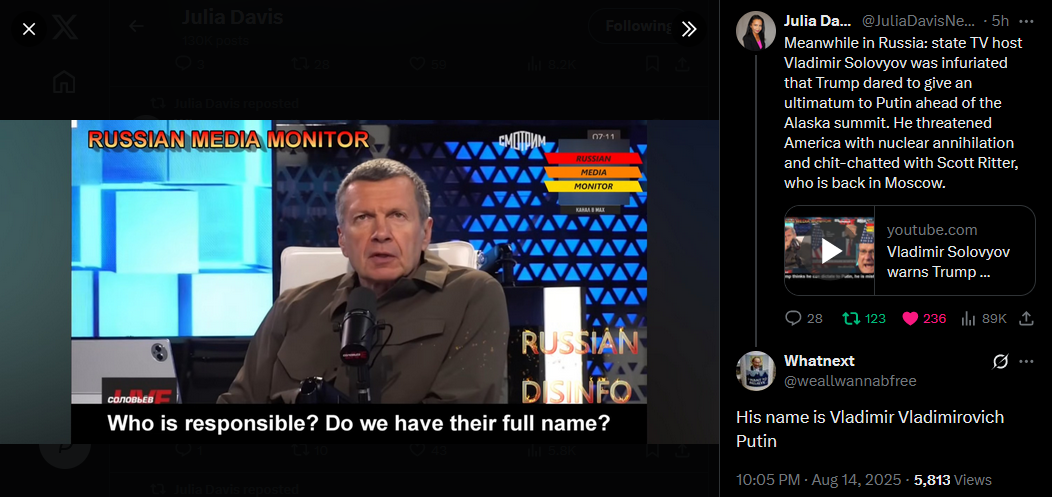1052x497 pixels.
Task: Play the YouTube video thumbnail preview
Action: coord(831,250)
